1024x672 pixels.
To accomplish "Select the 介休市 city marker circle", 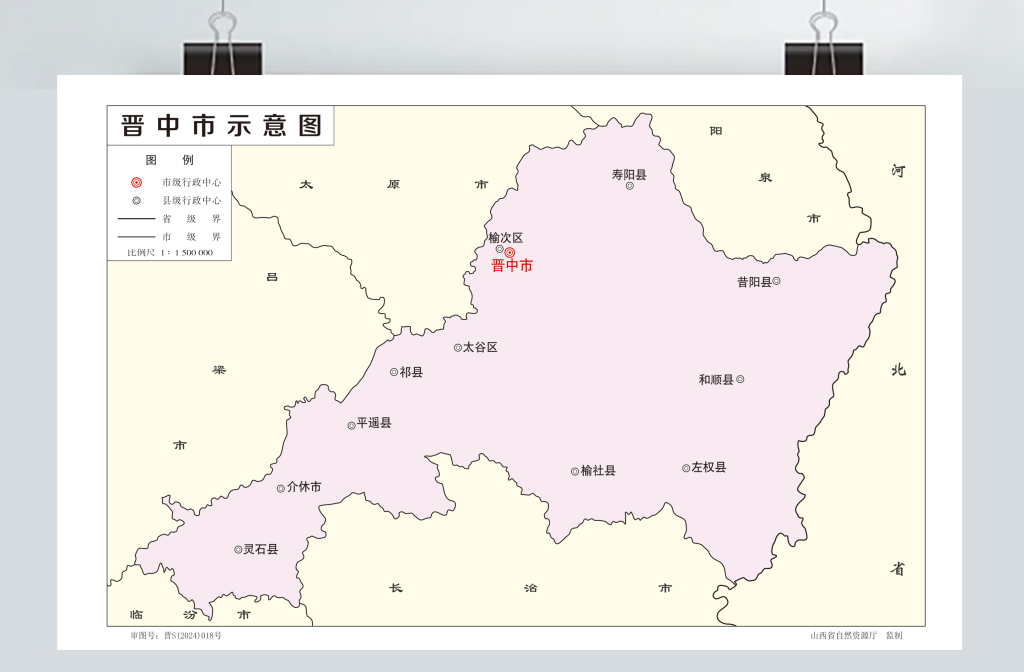I will pos(281,488).
